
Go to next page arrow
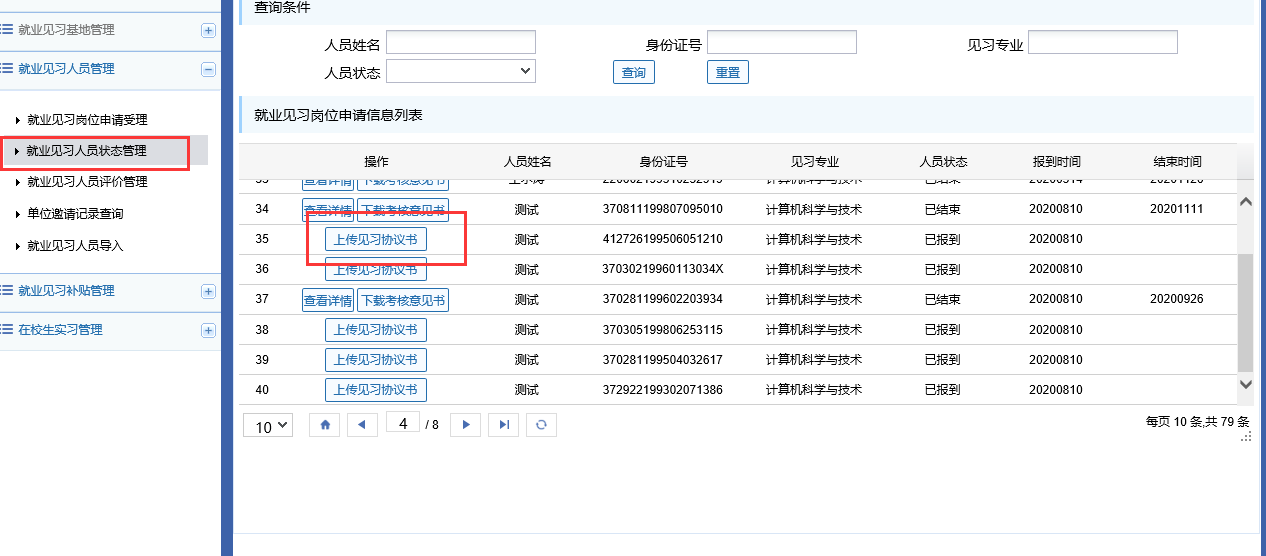(x=466, y=425)
